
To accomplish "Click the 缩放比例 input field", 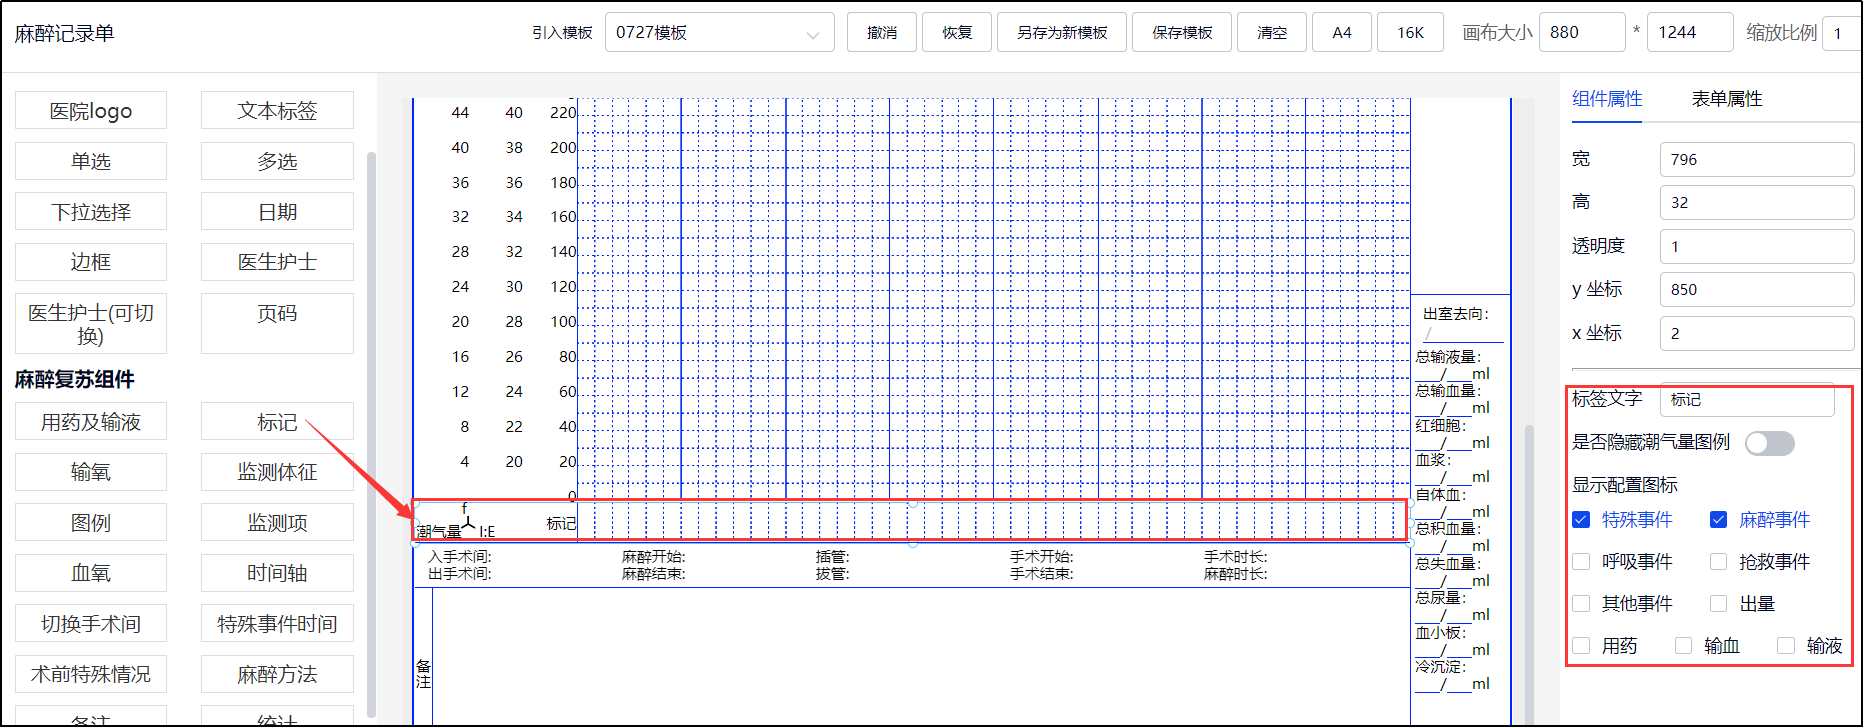I will click(1842, 32).
